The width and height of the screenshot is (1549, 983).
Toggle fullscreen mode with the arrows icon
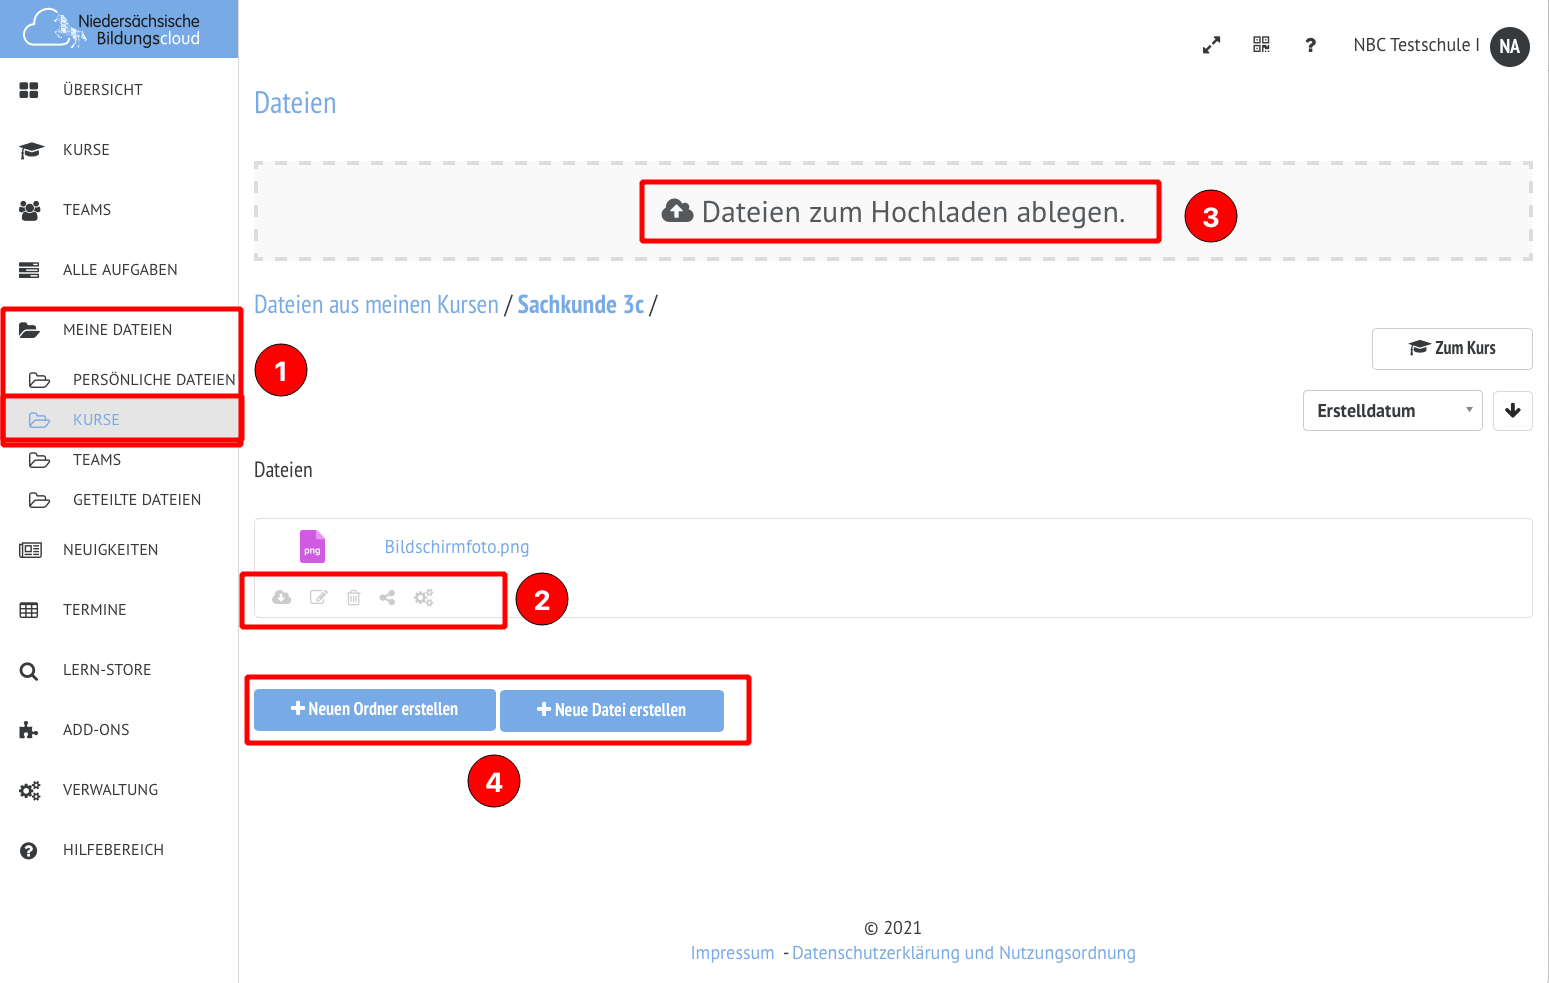1211,45
